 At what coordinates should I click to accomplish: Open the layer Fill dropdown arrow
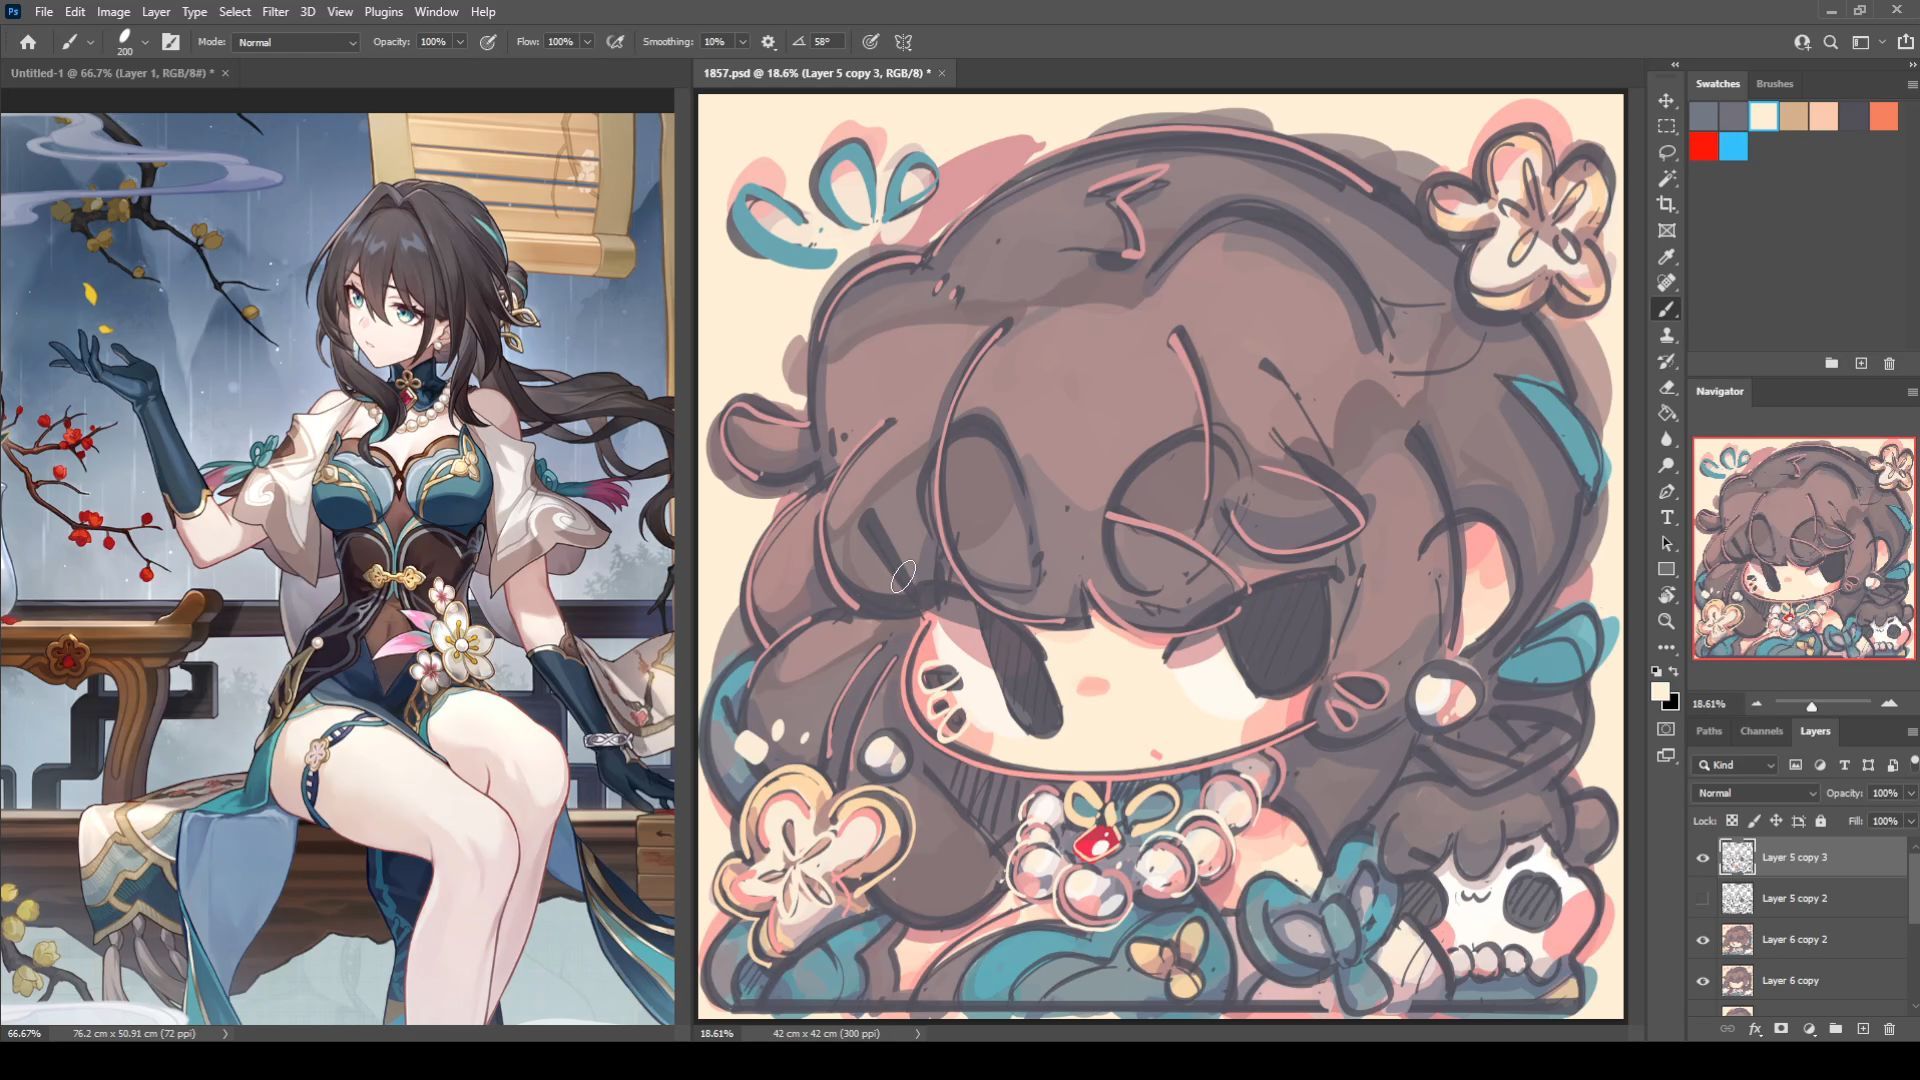[x=1911, y=821]
